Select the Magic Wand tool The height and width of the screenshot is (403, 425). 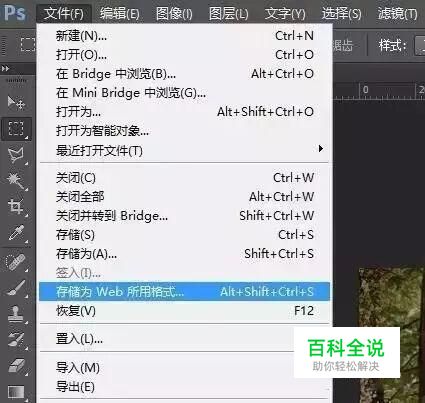pyautogui.click(x=16, y=181)
